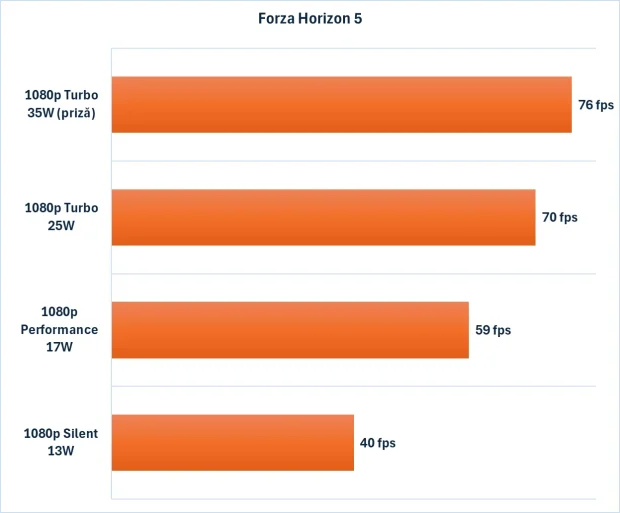Select the 1080p Performance 17W axis label
Screen dimensions: 620x513
pyautogui.click(x=62, y=329)
